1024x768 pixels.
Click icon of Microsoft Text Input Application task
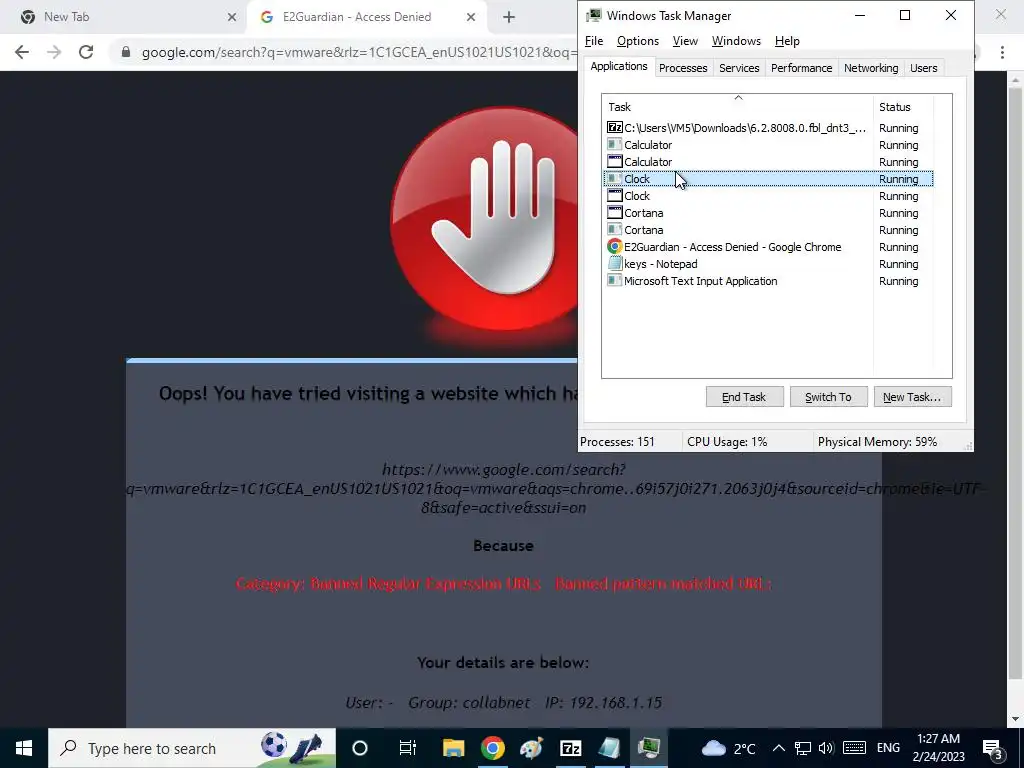(x=615, y=281)
